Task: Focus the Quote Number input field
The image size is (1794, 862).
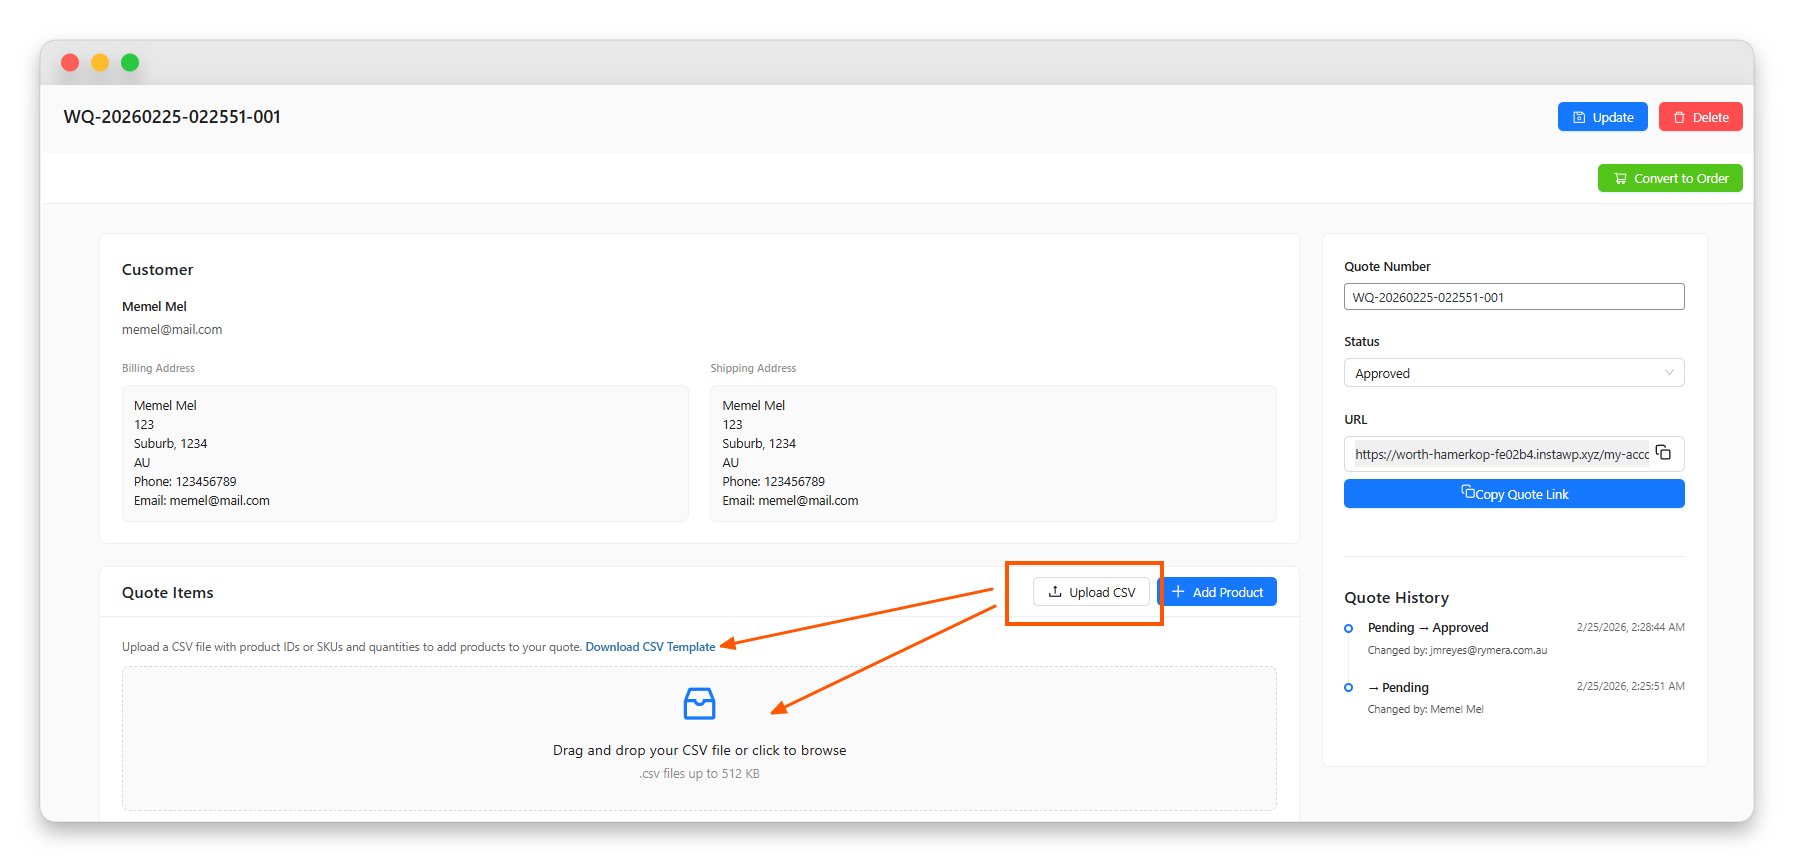Action: coord(1513,297)
